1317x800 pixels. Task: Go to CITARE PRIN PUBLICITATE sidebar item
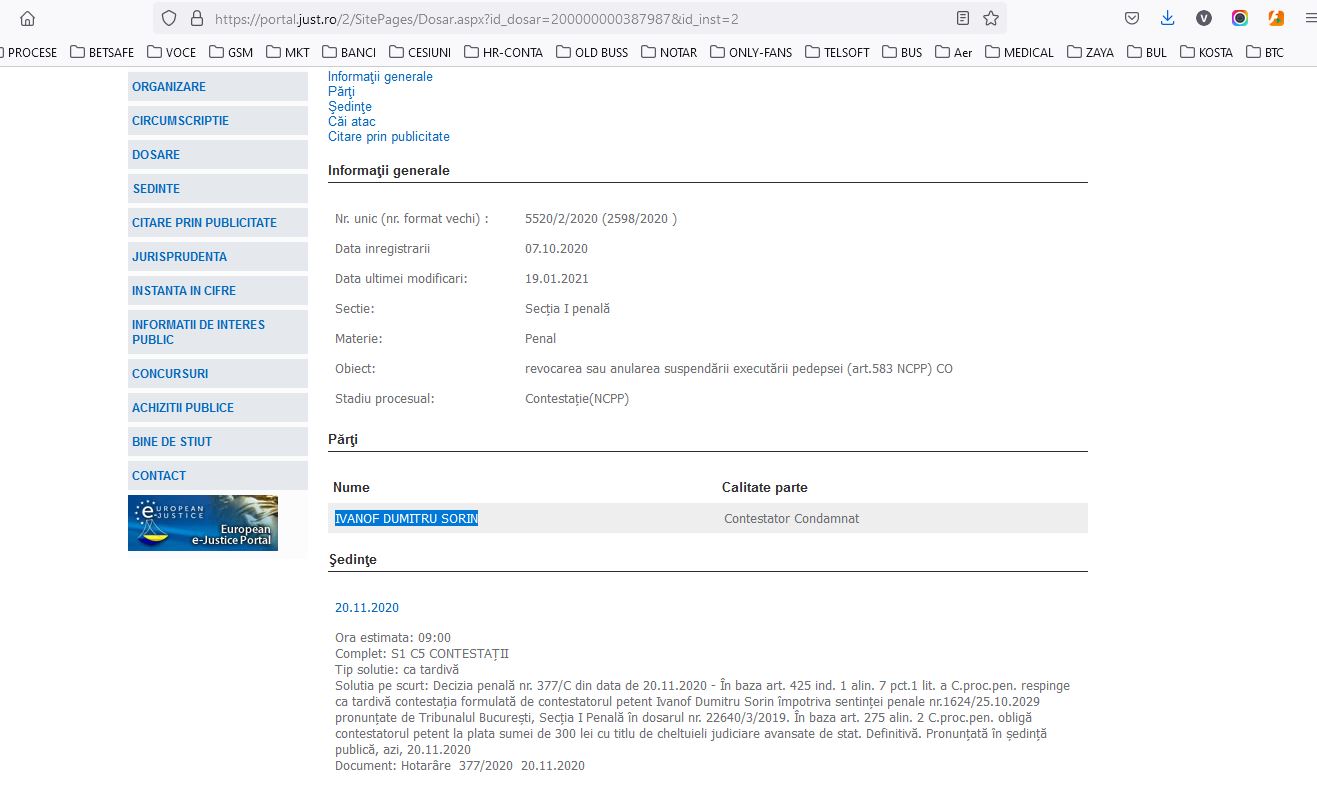(204, 223)
